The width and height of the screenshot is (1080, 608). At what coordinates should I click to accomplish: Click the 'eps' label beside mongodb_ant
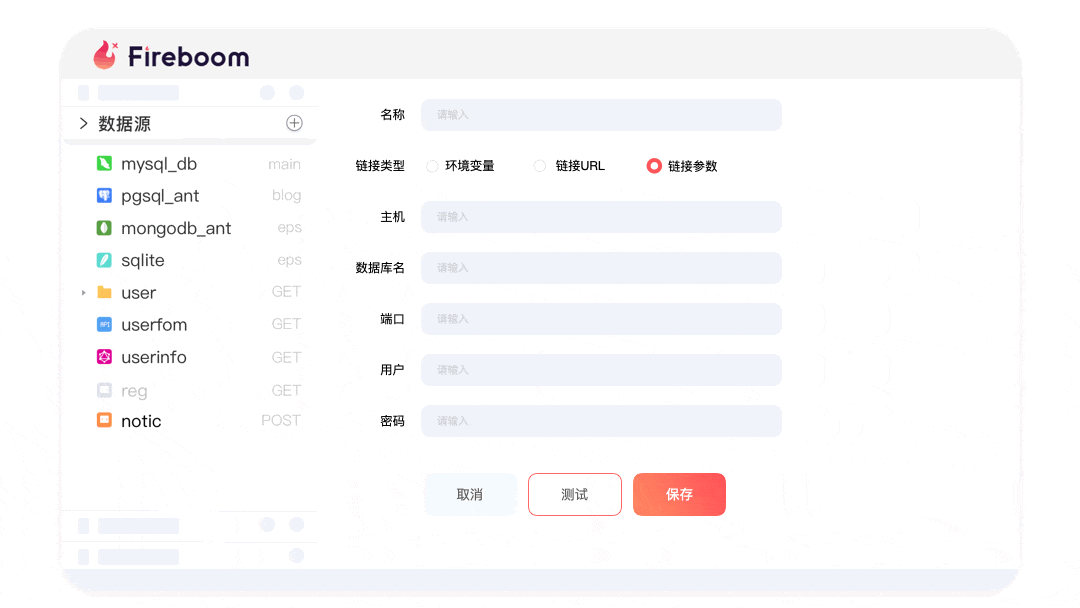click(x=289, y=228)
